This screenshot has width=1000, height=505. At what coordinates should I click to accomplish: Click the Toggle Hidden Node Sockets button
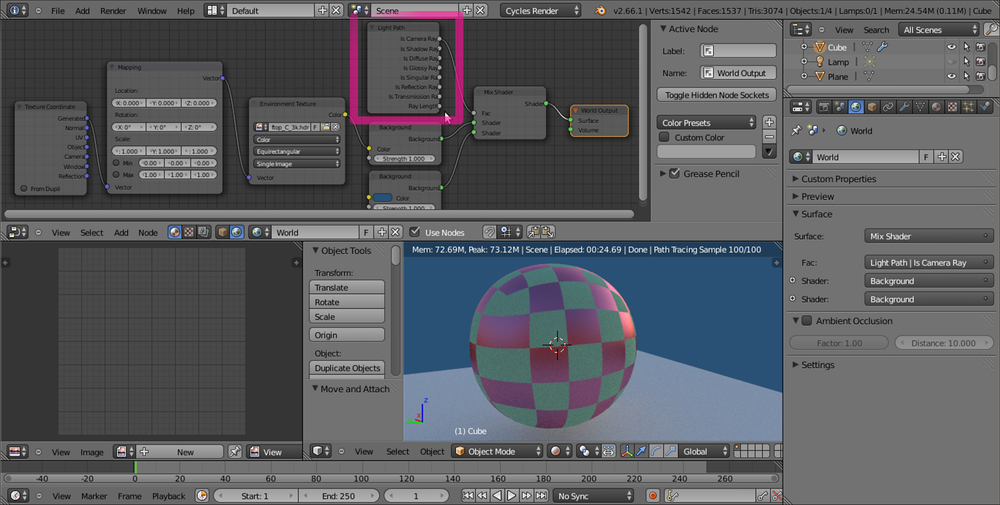[x=716, y=95]
